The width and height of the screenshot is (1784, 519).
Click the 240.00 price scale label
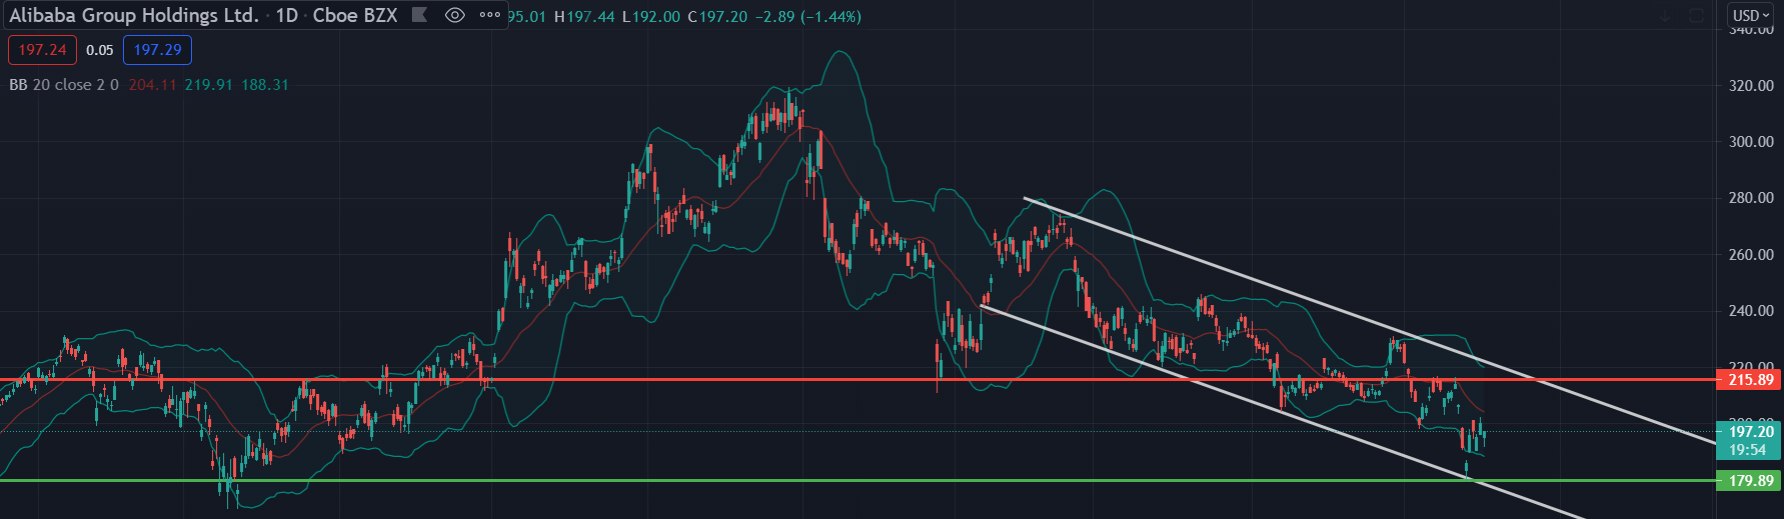1751,311
